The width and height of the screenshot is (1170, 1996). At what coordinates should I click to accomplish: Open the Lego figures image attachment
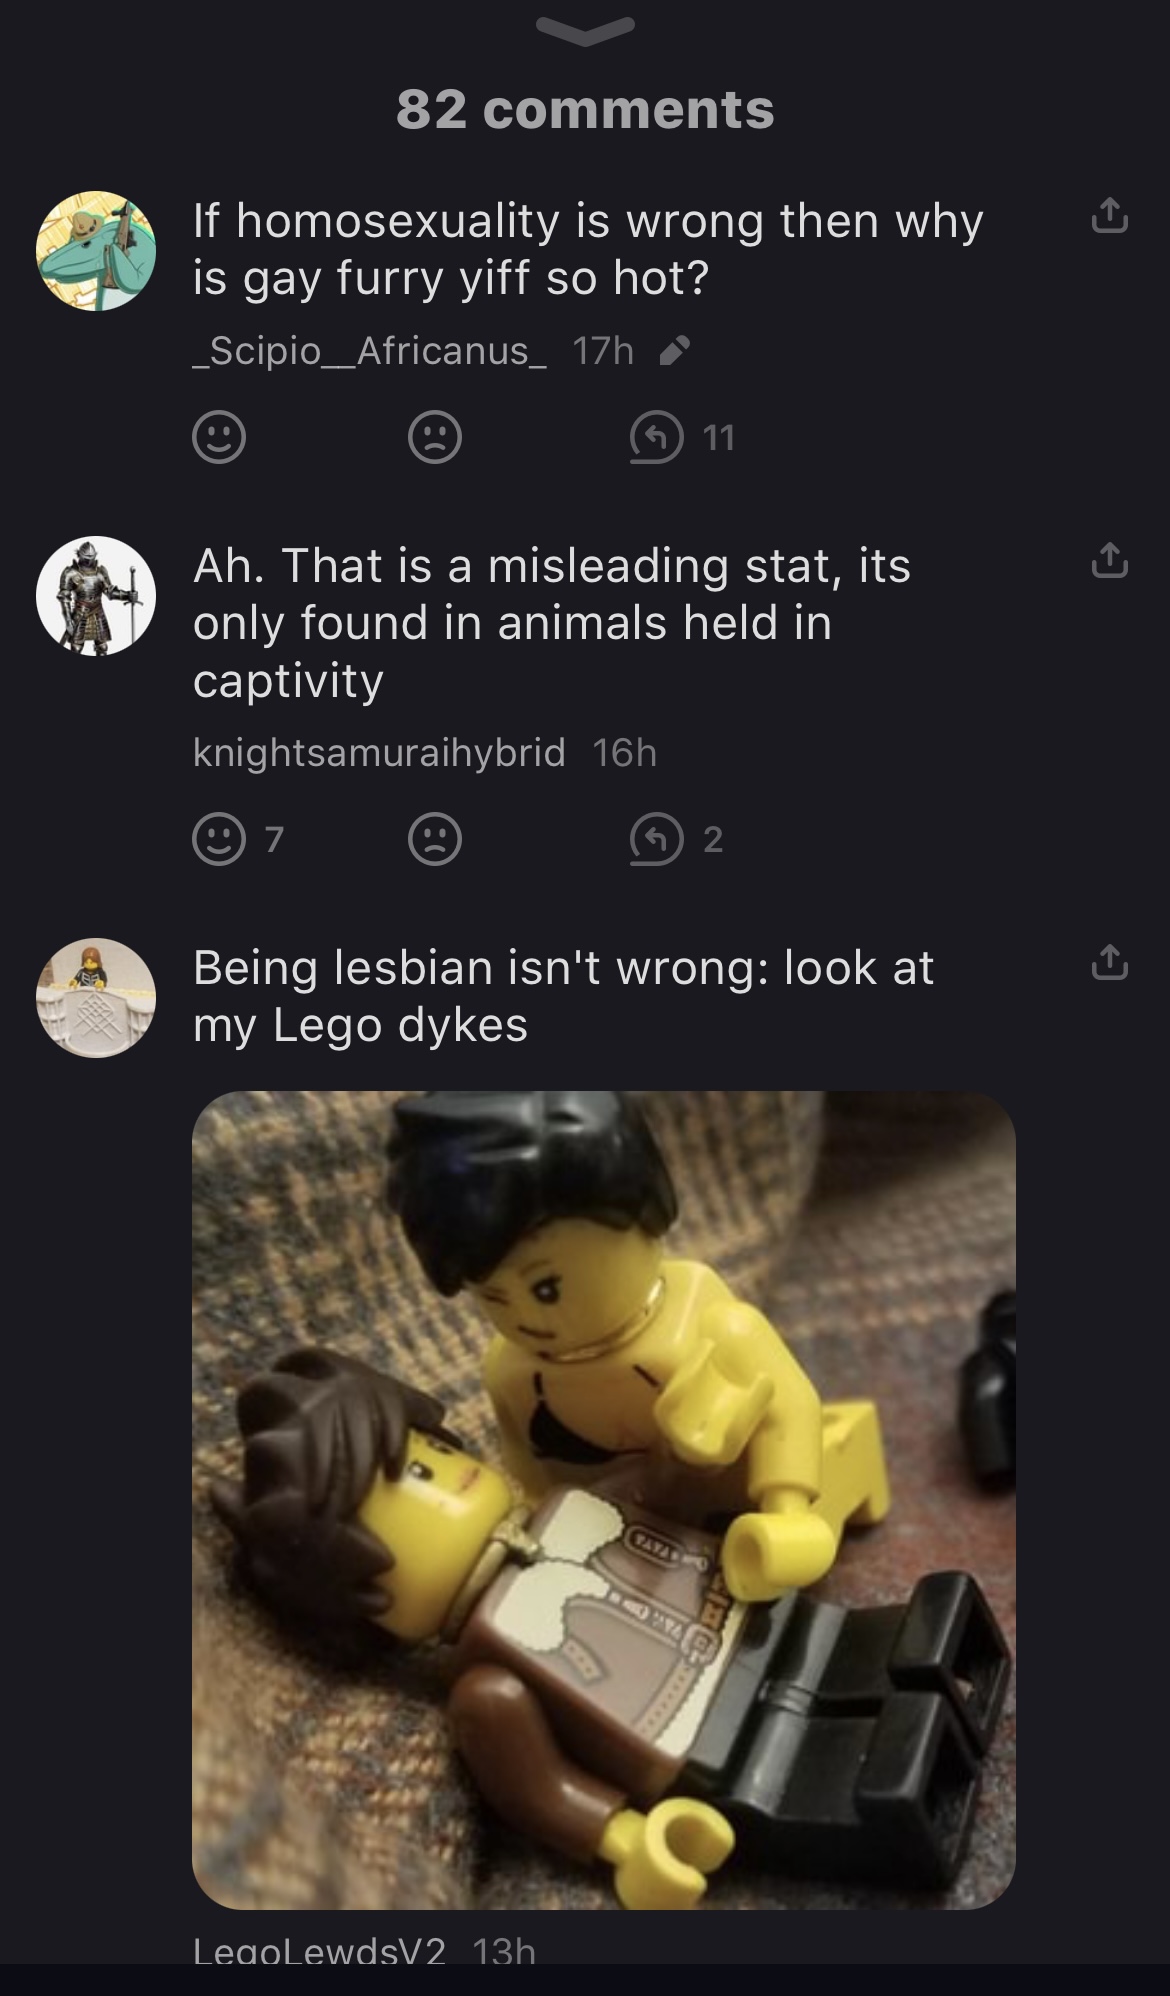(x=604, y=1500)
